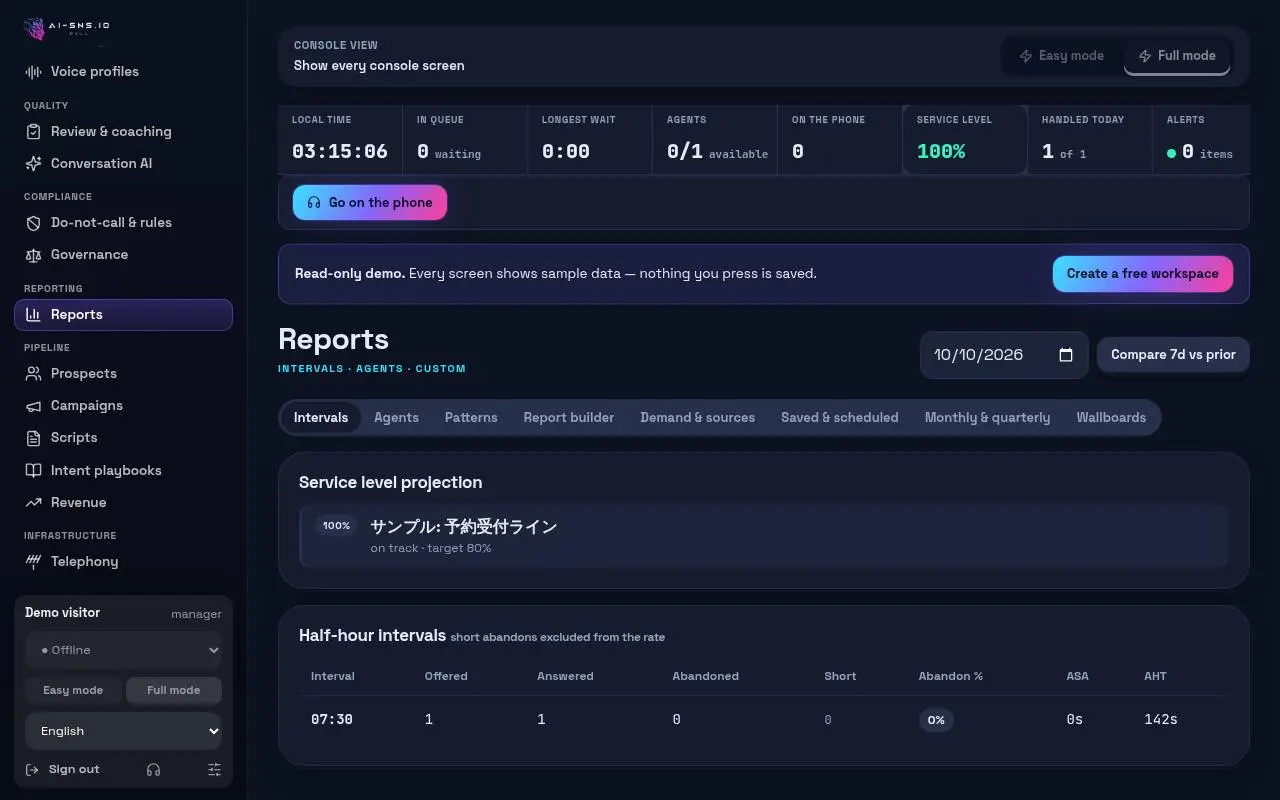Click Compare 7d vs prior

(1173, 355)
